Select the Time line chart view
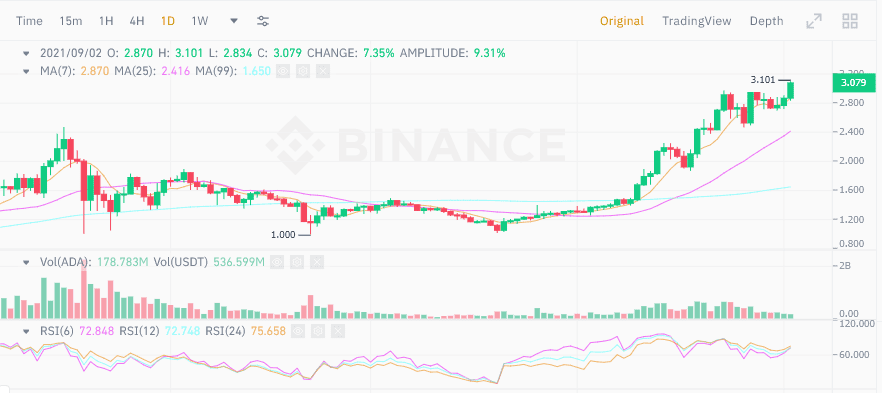882x393 pixels. 29,21
